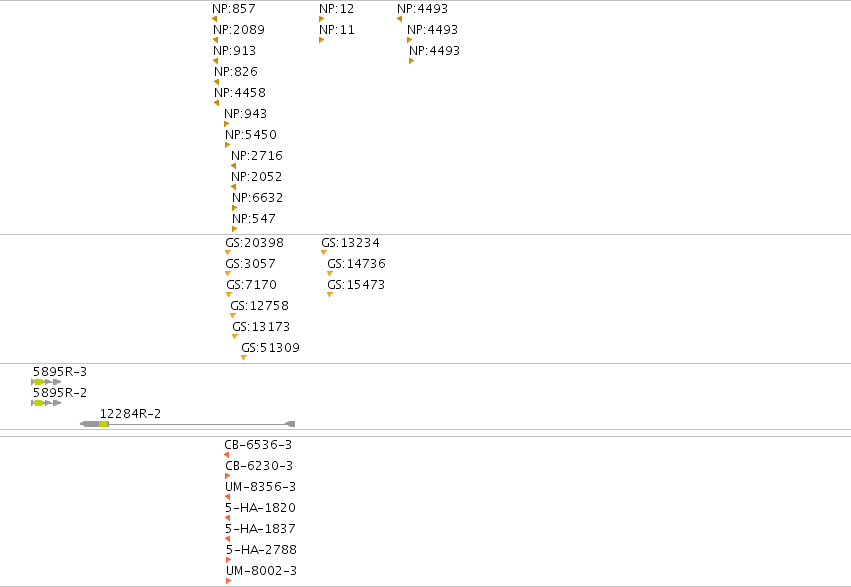This screenshot has width=851, height=587.
Task: Select the red marker below CB-6230-3
Action: tap(227, 476)
